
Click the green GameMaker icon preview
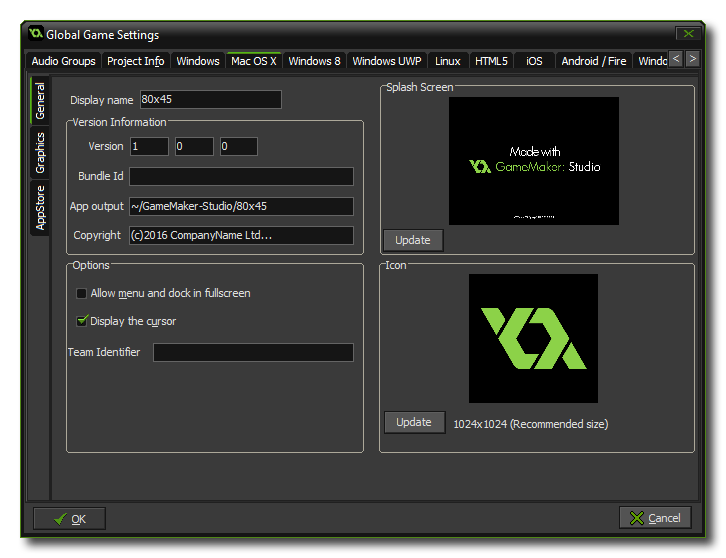(x=533, y=338)
